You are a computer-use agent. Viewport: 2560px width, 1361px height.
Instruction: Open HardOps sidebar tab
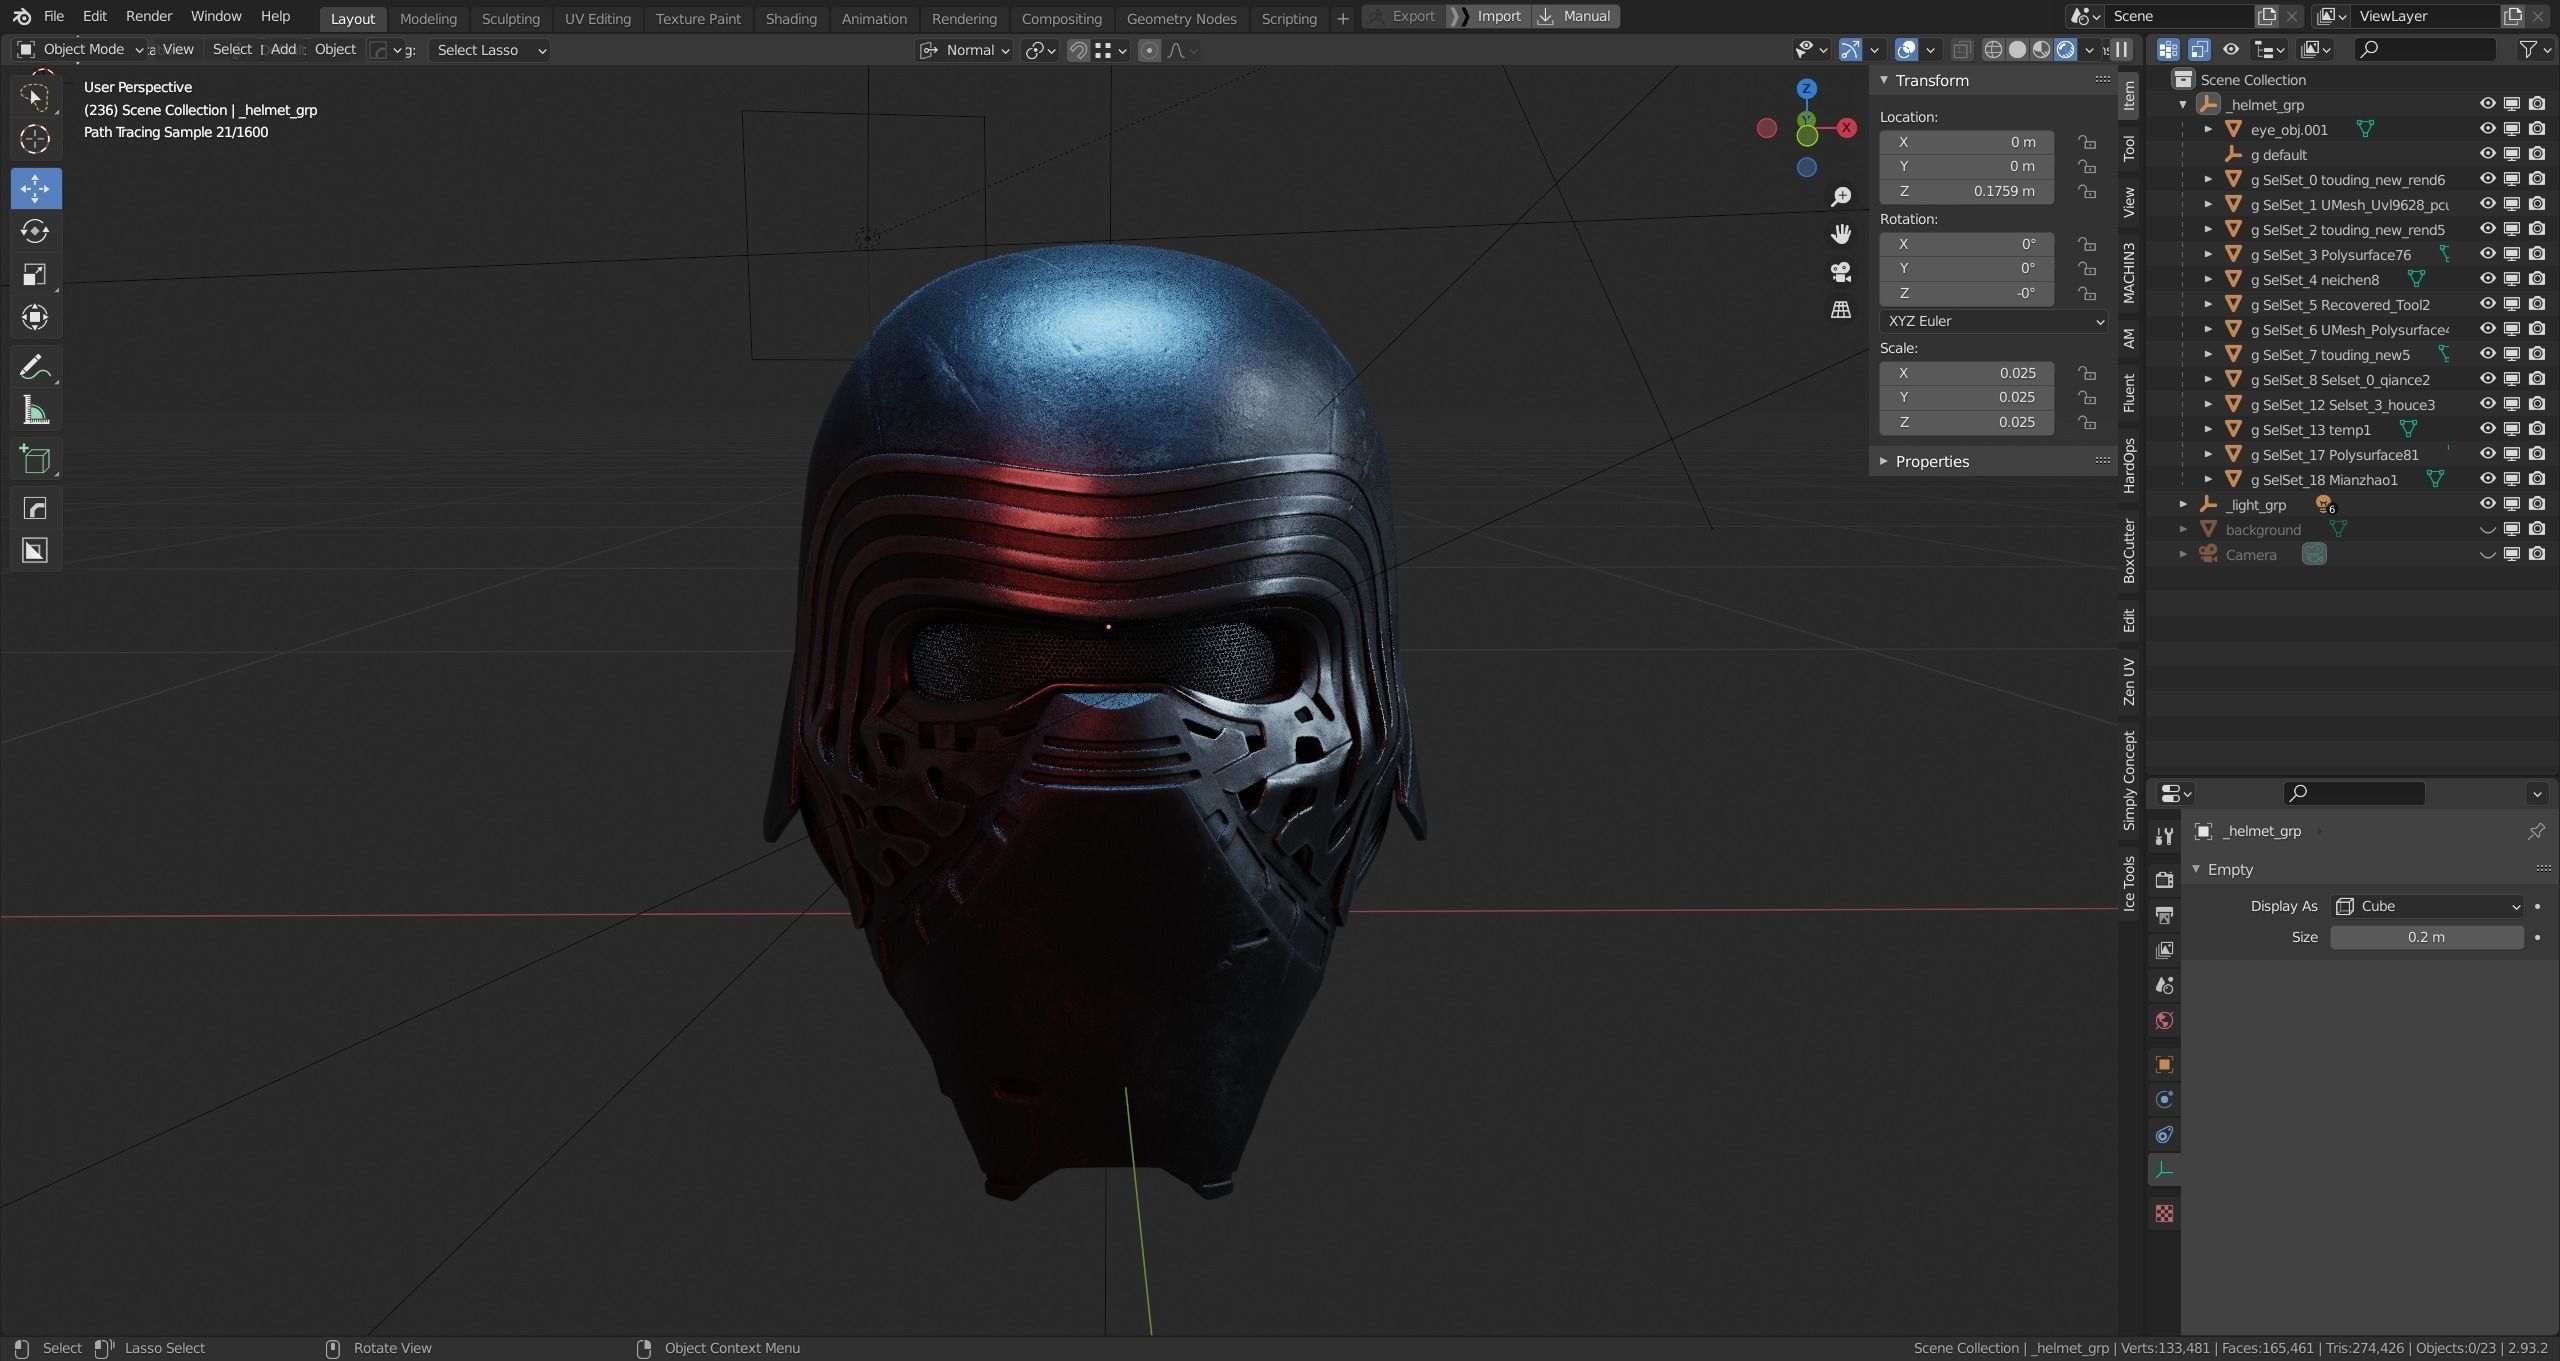(2128, 465)
